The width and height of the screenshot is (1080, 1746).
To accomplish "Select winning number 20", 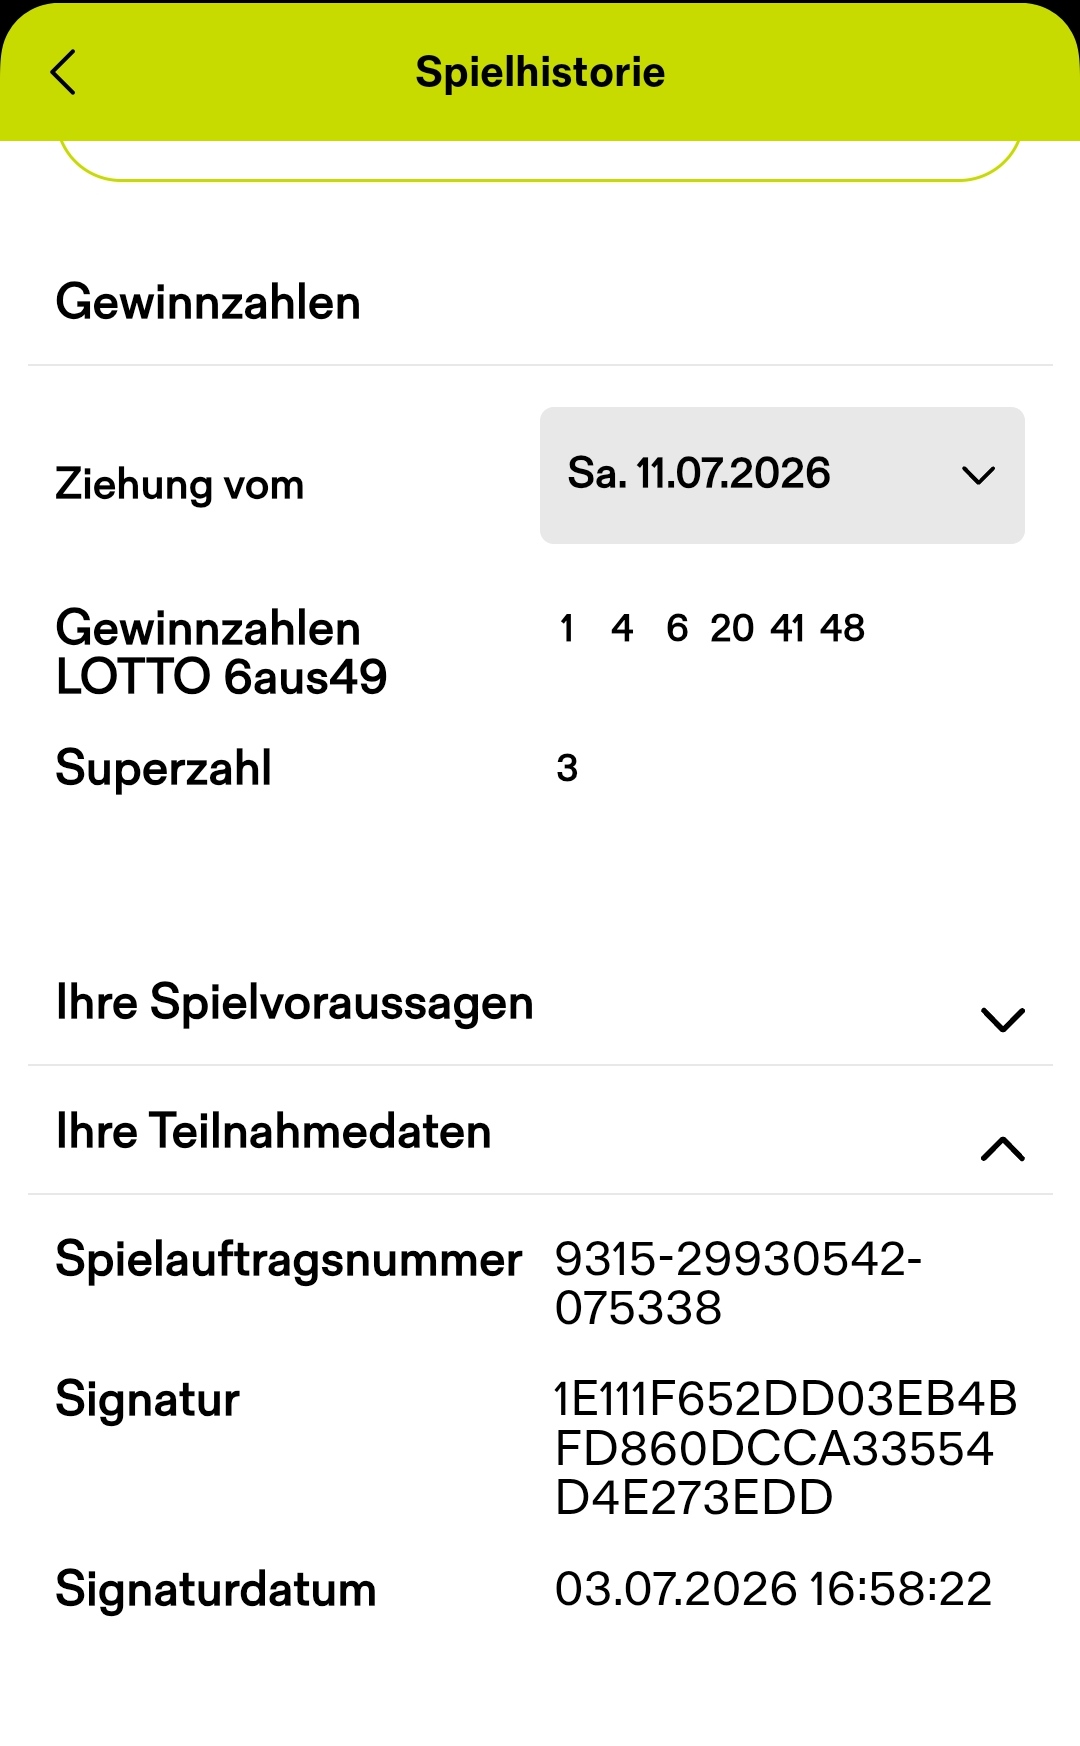I will 732,629.
